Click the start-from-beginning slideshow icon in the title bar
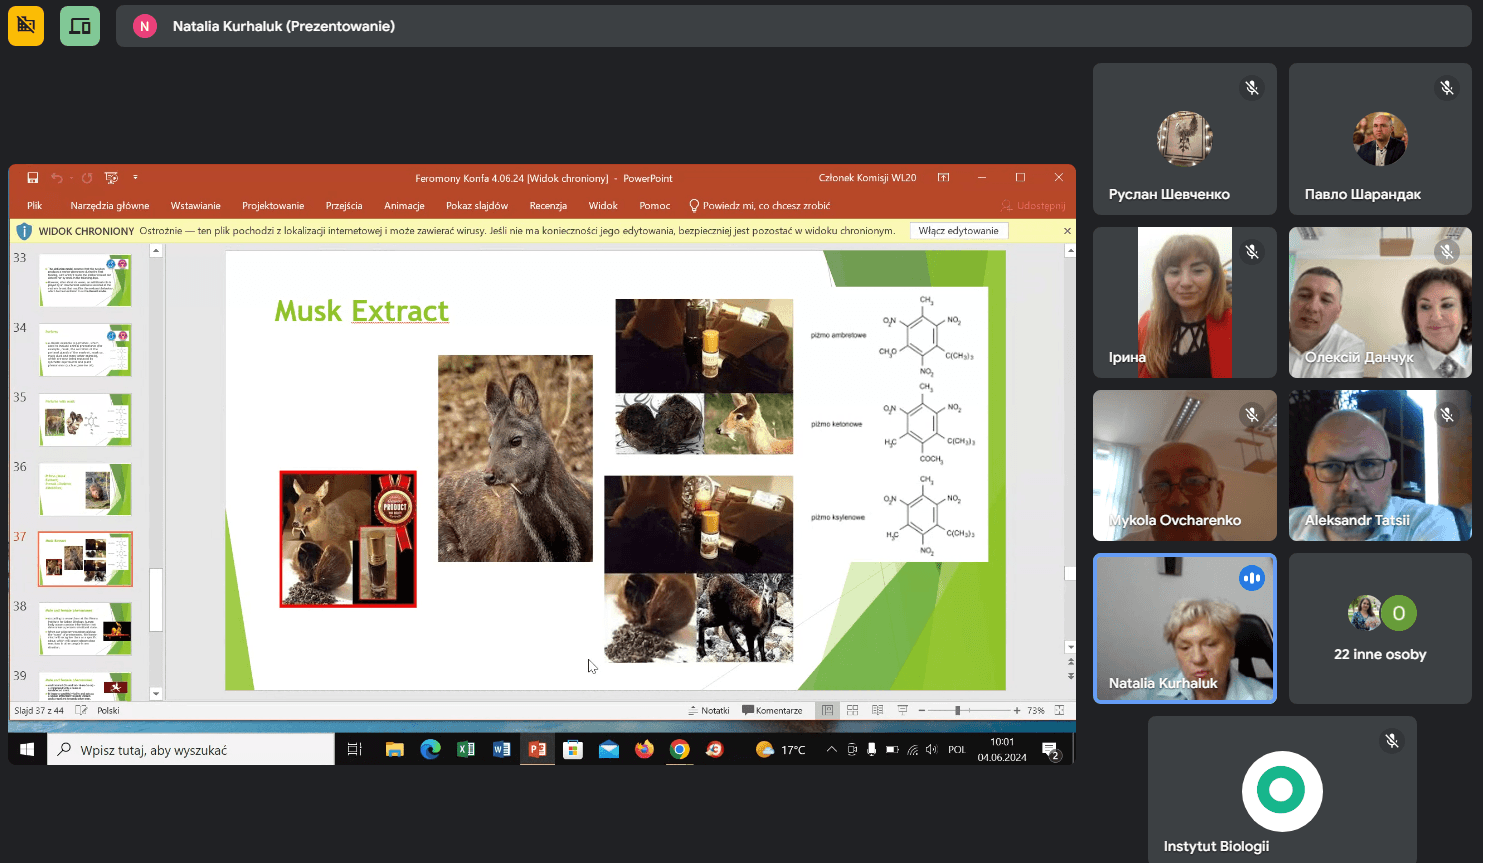This screenshot has height=866, width=1485. [111, 178]
